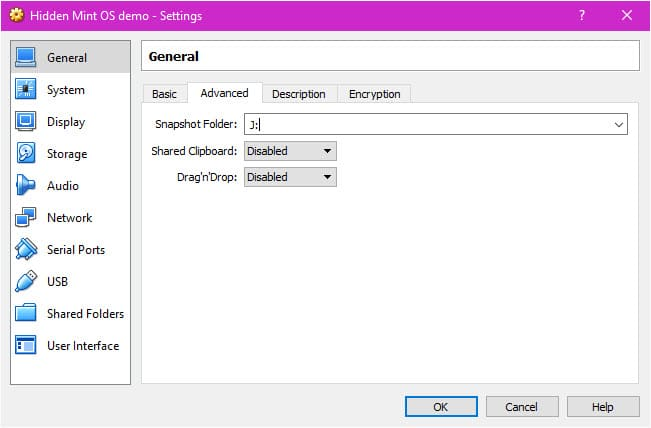Open the Drag'n'Drop dropdown
This screenshot has height=428, width=651.
pos(290,177)
